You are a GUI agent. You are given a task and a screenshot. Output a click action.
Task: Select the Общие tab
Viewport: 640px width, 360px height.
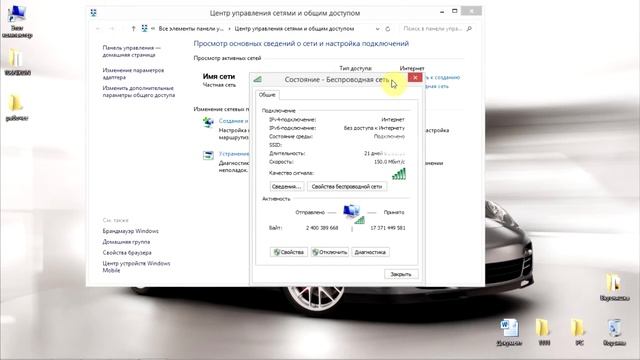pyautogui.click(x=267, y=95)
